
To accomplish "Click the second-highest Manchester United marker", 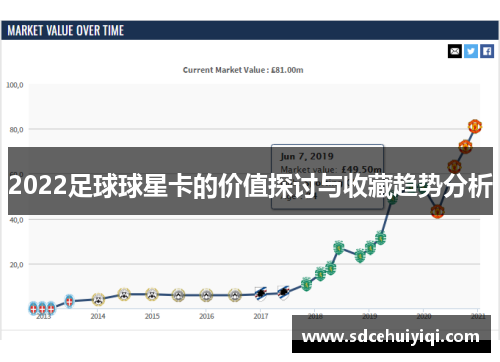I will pos(465,146).
